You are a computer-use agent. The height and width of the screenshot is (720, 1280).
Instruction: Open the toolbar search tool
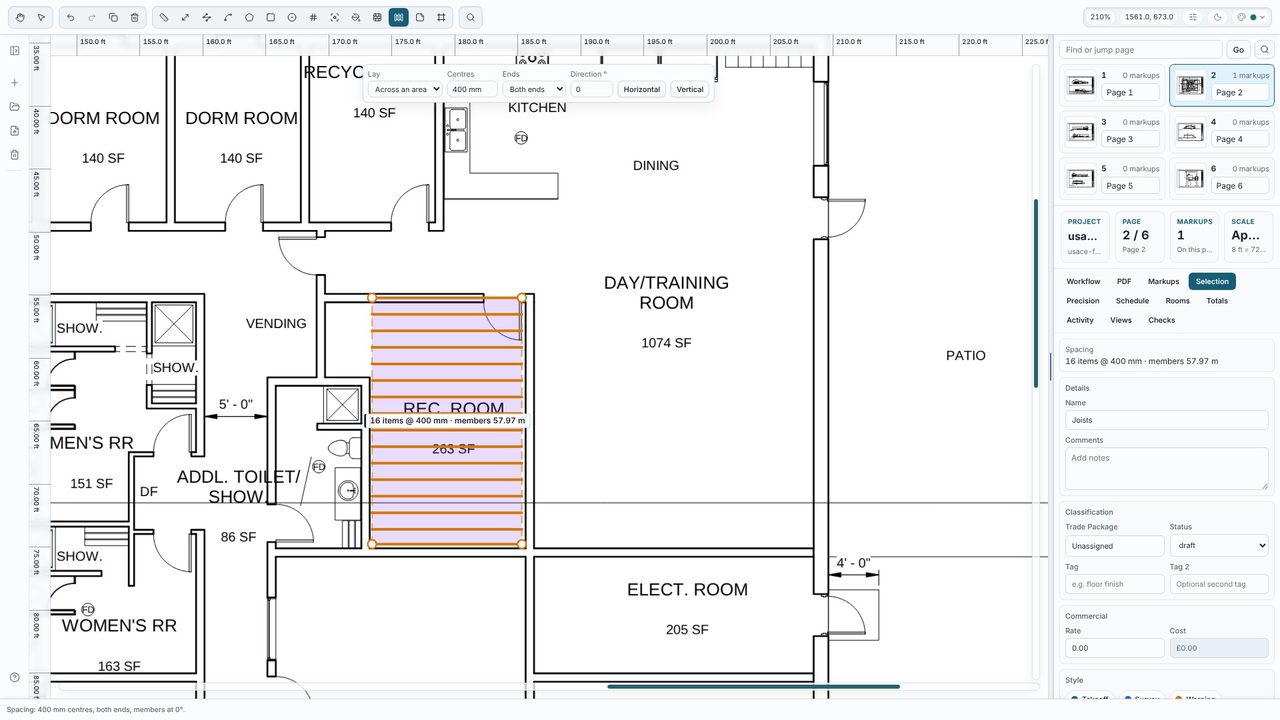(471, 17)
